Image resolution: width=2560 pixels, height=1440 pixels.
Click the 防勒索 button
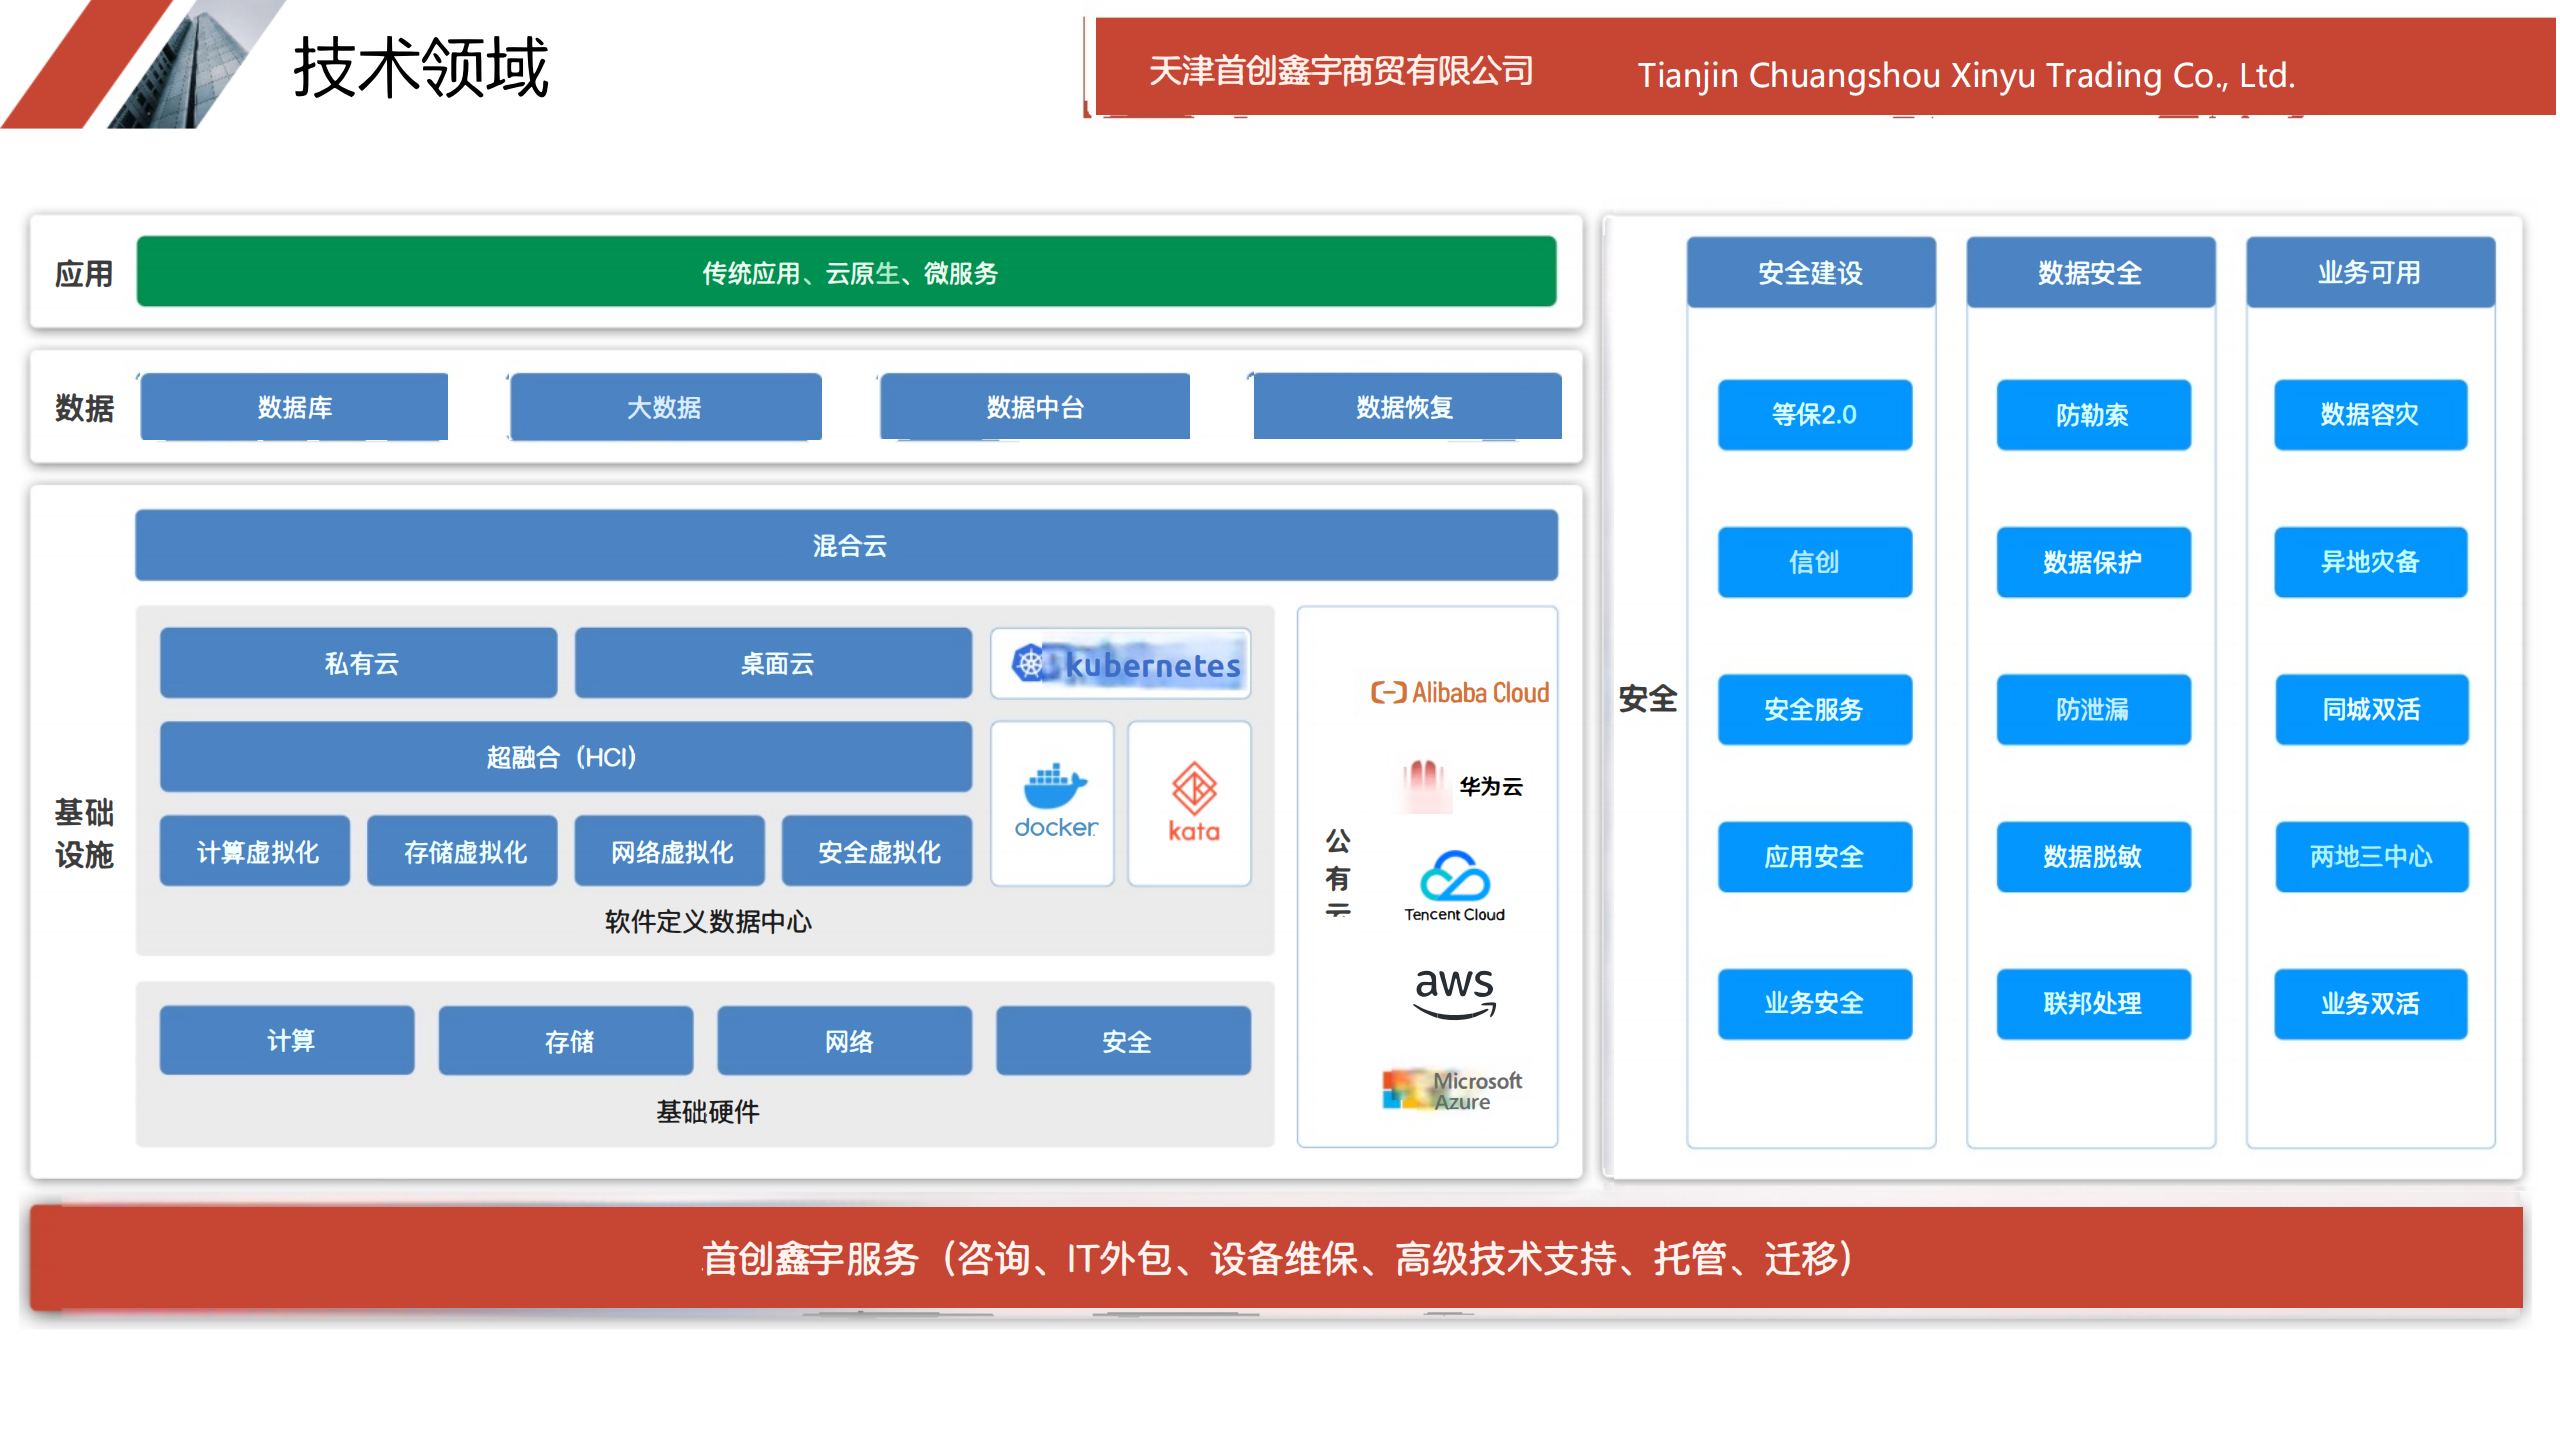(2092, 414)
